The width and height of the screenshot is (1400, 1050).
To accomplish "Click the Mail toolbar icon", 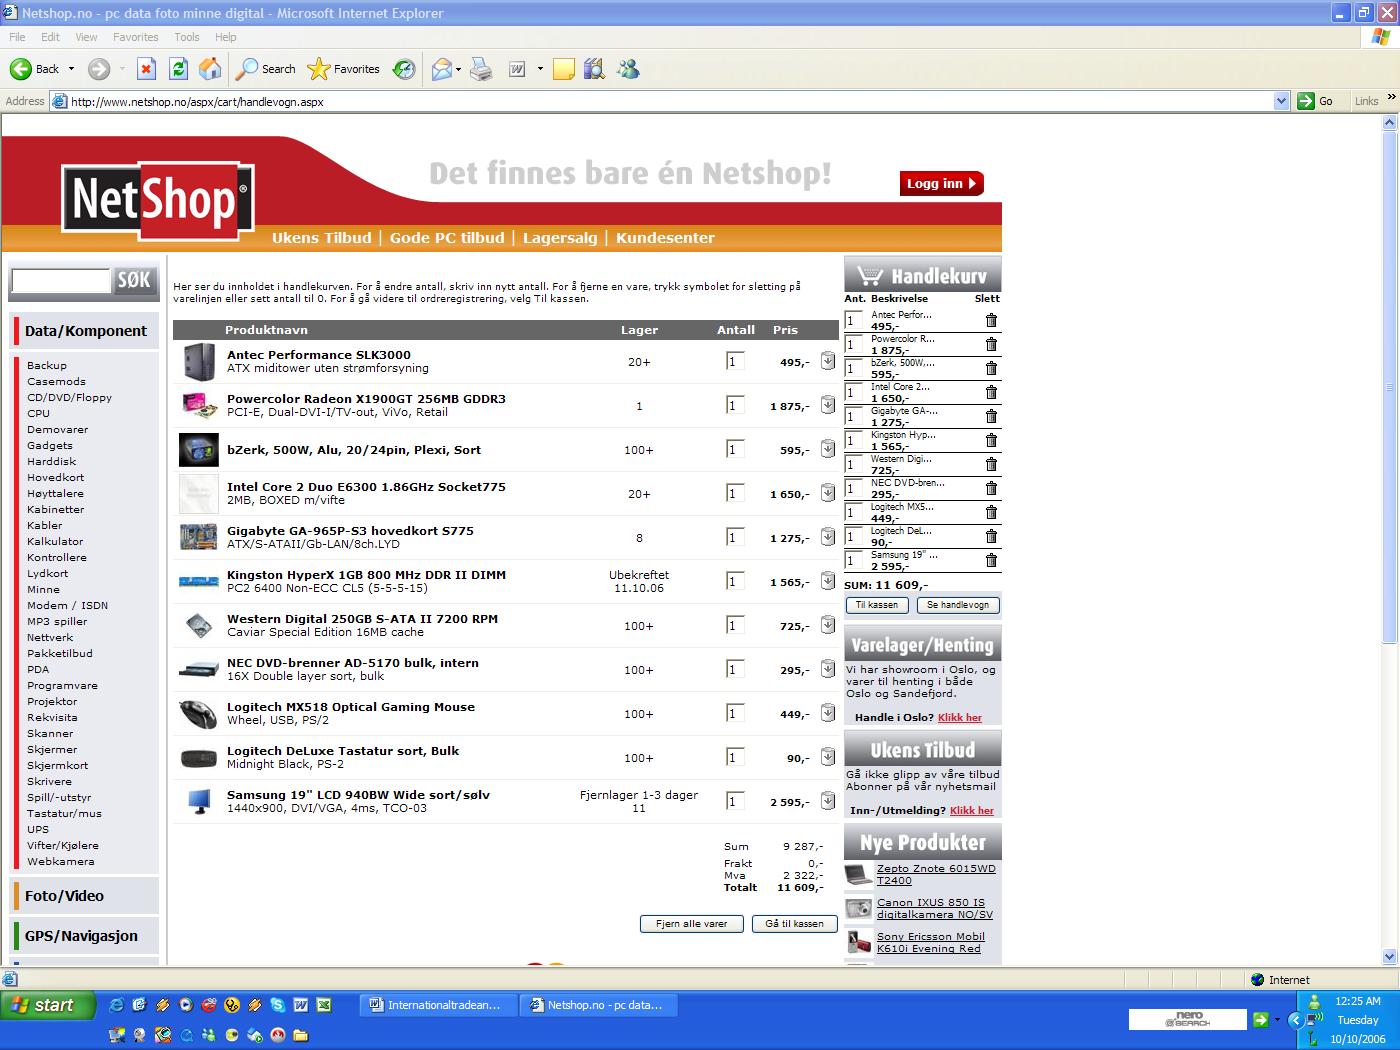I will 441,69.
